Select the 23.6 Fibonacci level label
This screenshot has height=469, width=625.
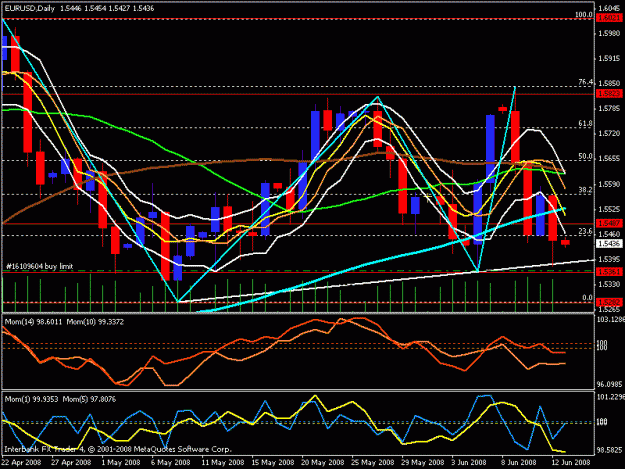click(586, 232)
